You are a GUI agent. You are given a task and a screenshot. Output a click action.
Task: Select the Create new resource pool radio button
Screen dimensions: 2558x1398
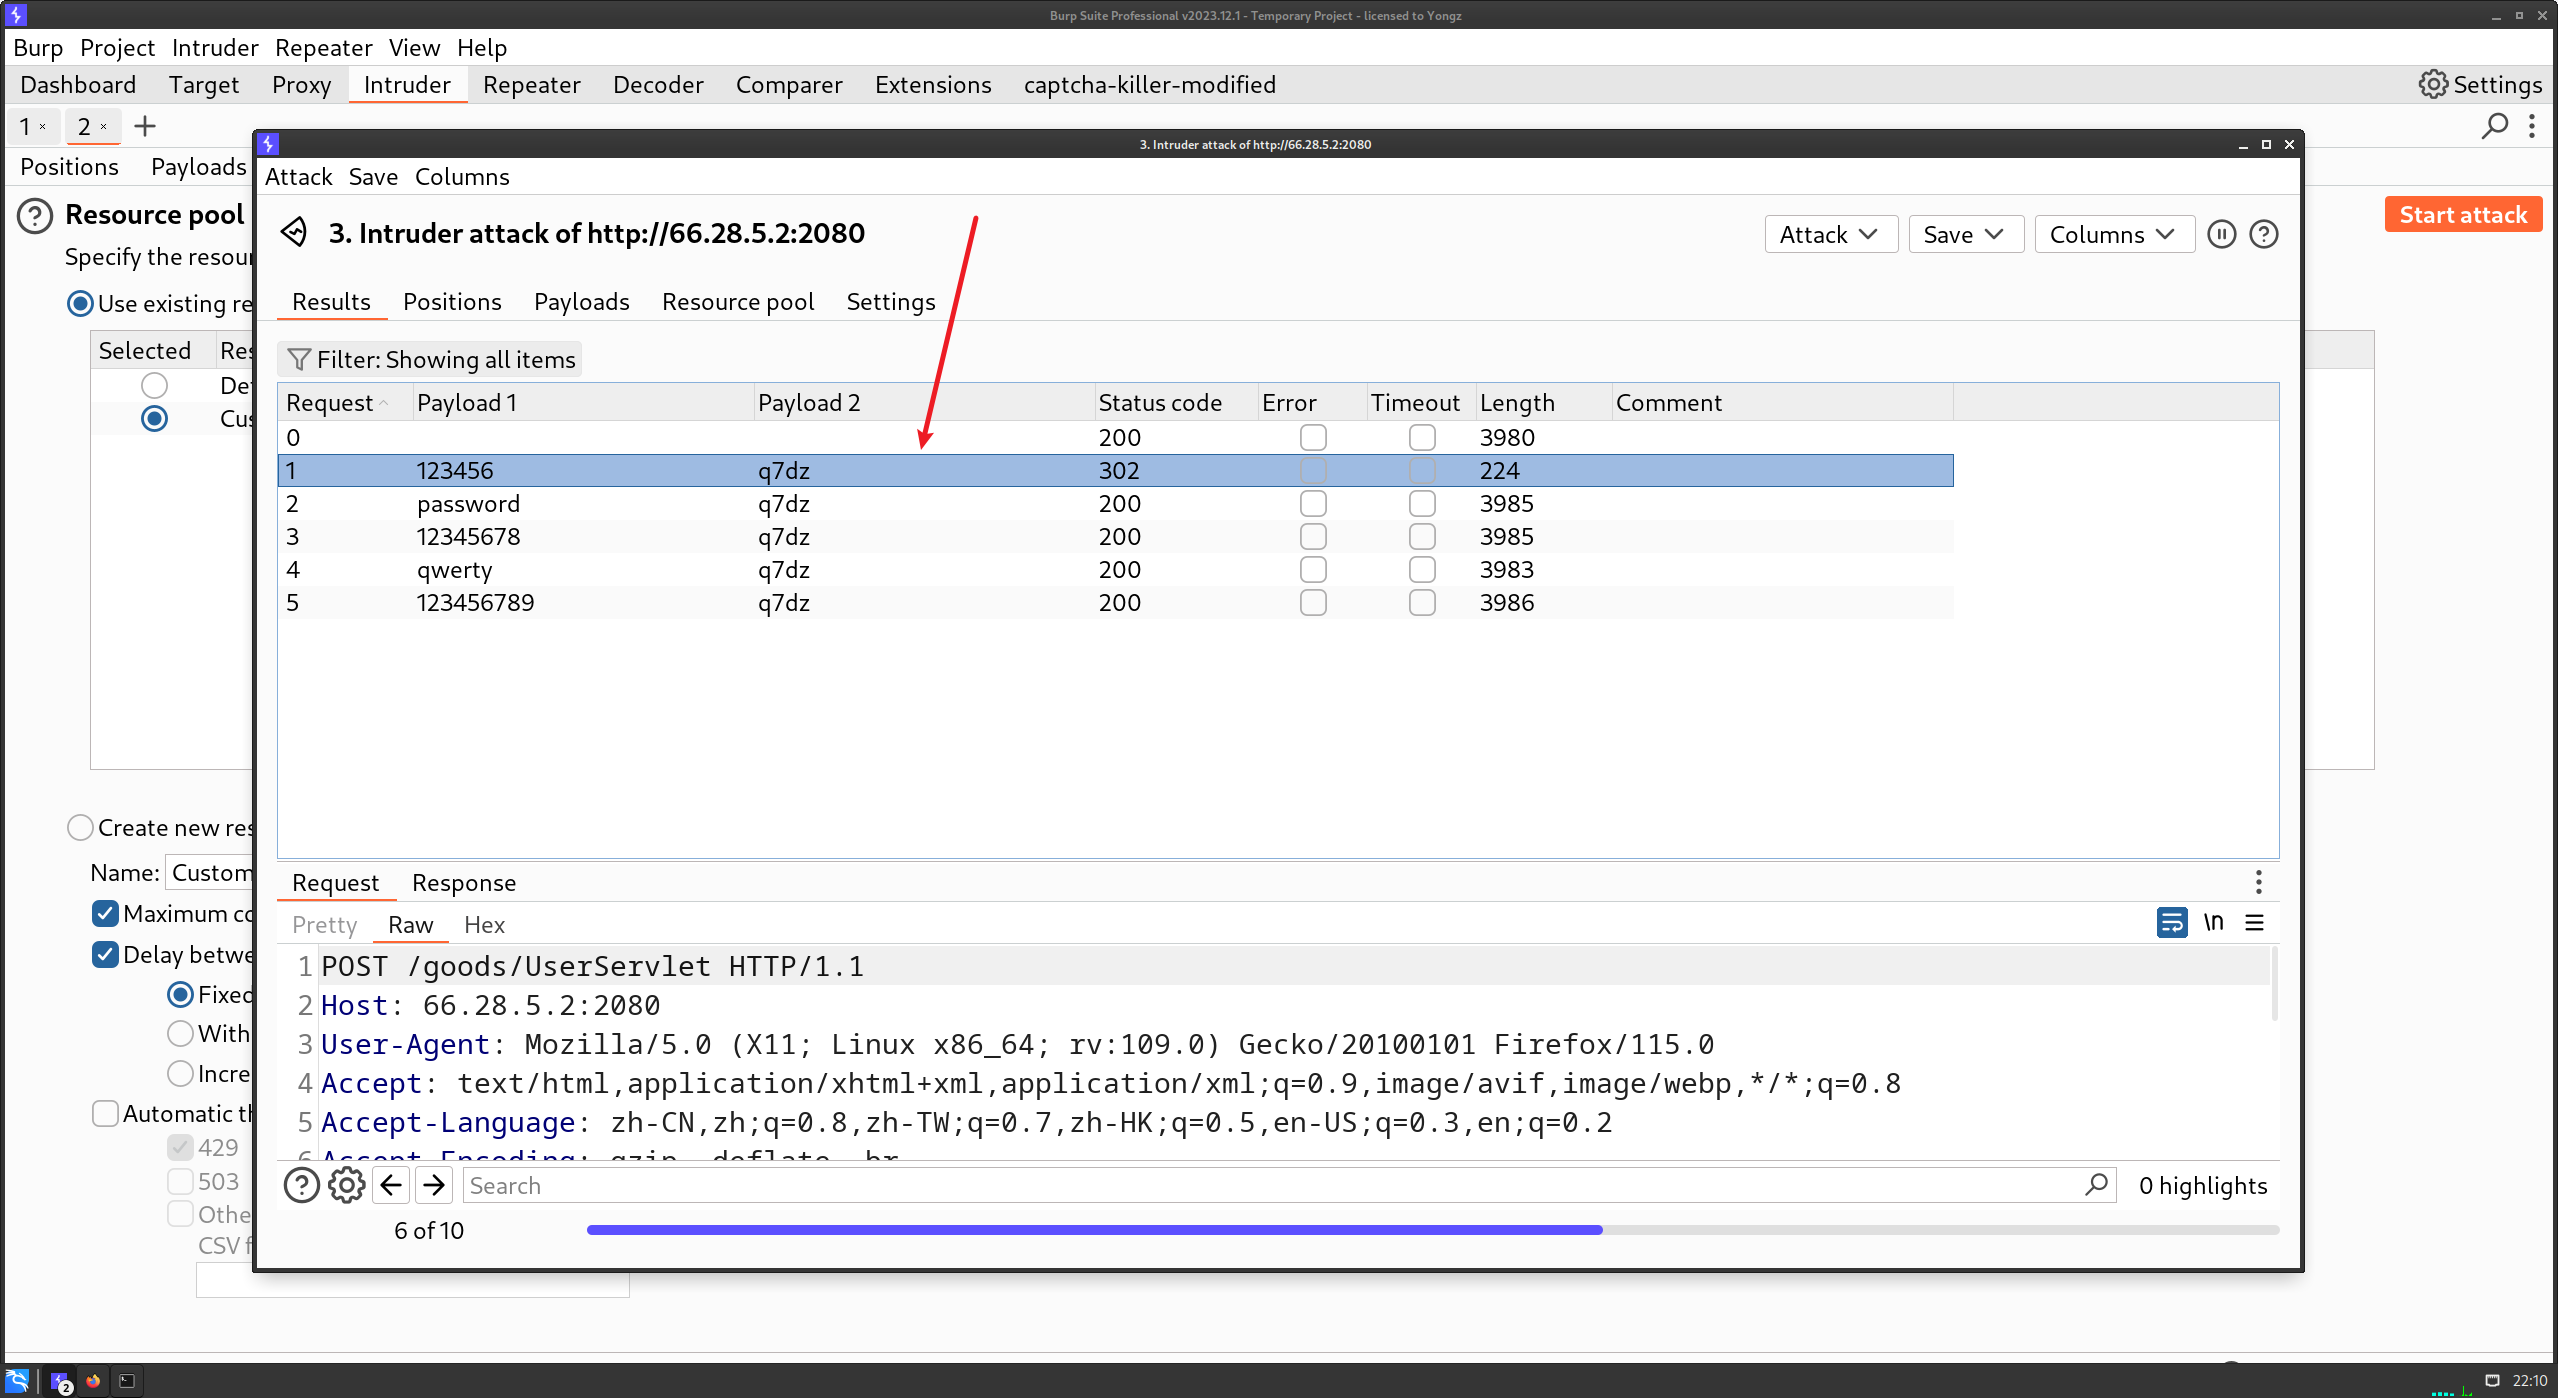(80, 827)
